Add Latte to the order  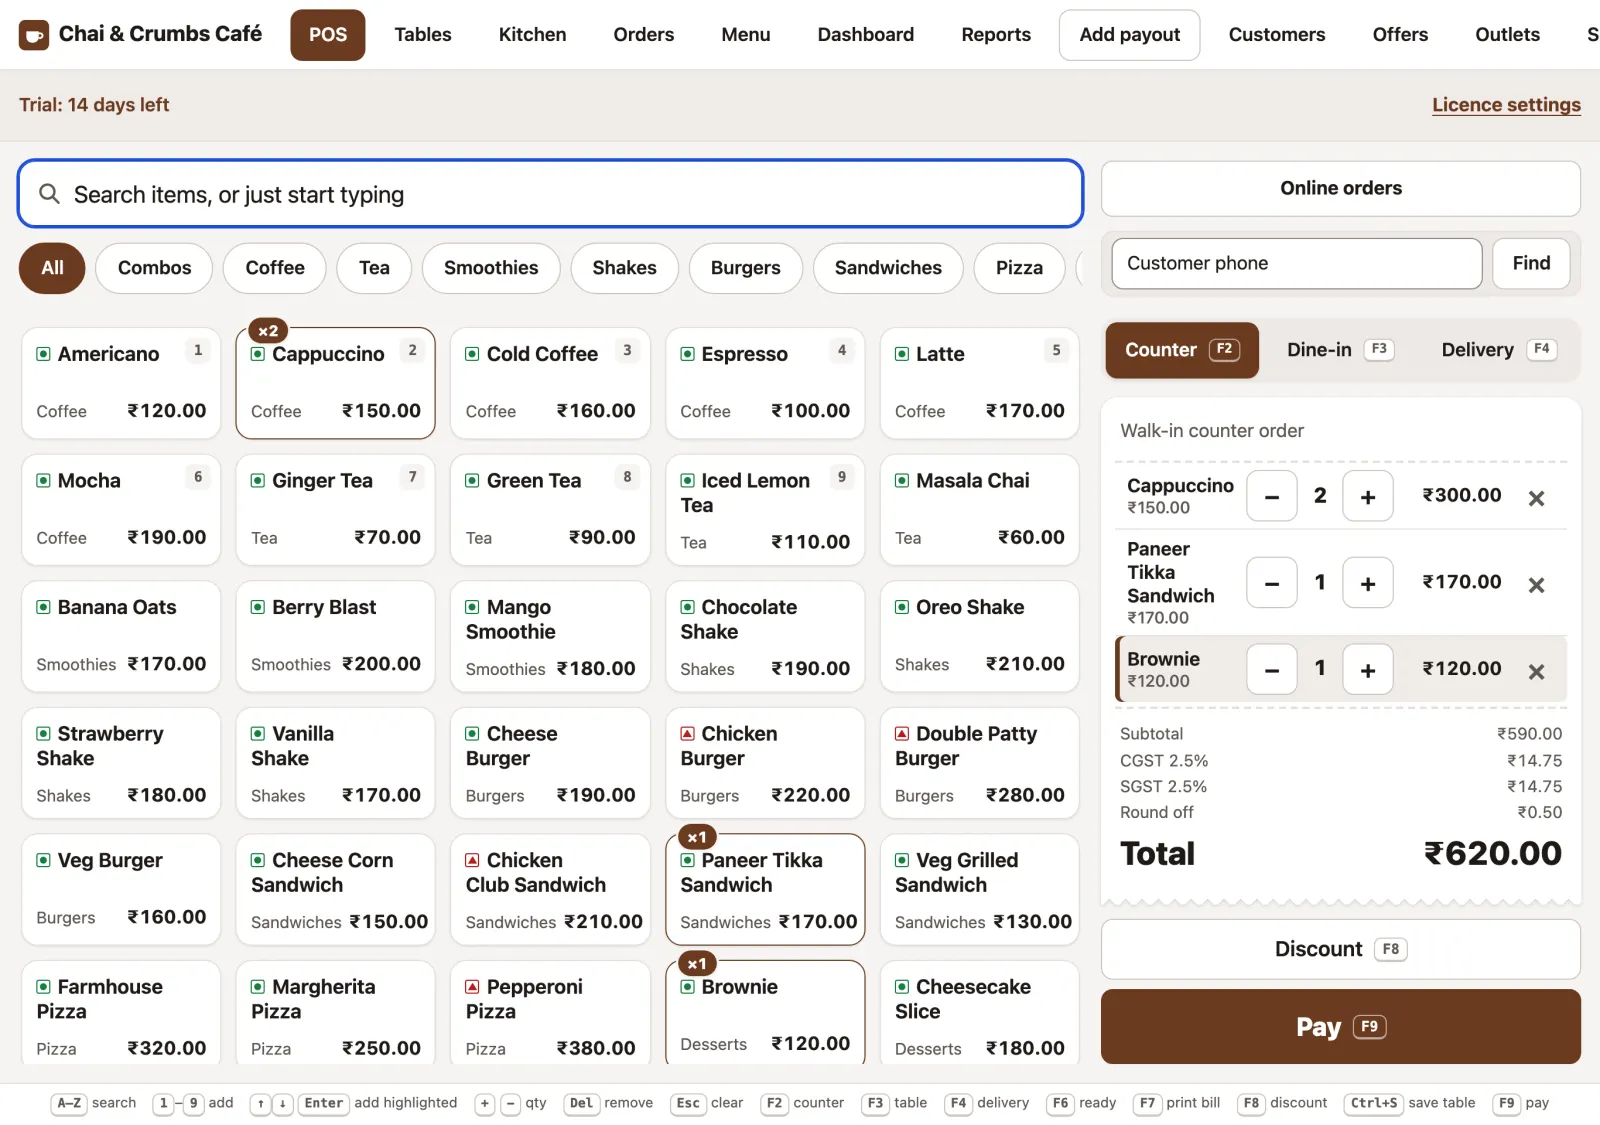979,383
